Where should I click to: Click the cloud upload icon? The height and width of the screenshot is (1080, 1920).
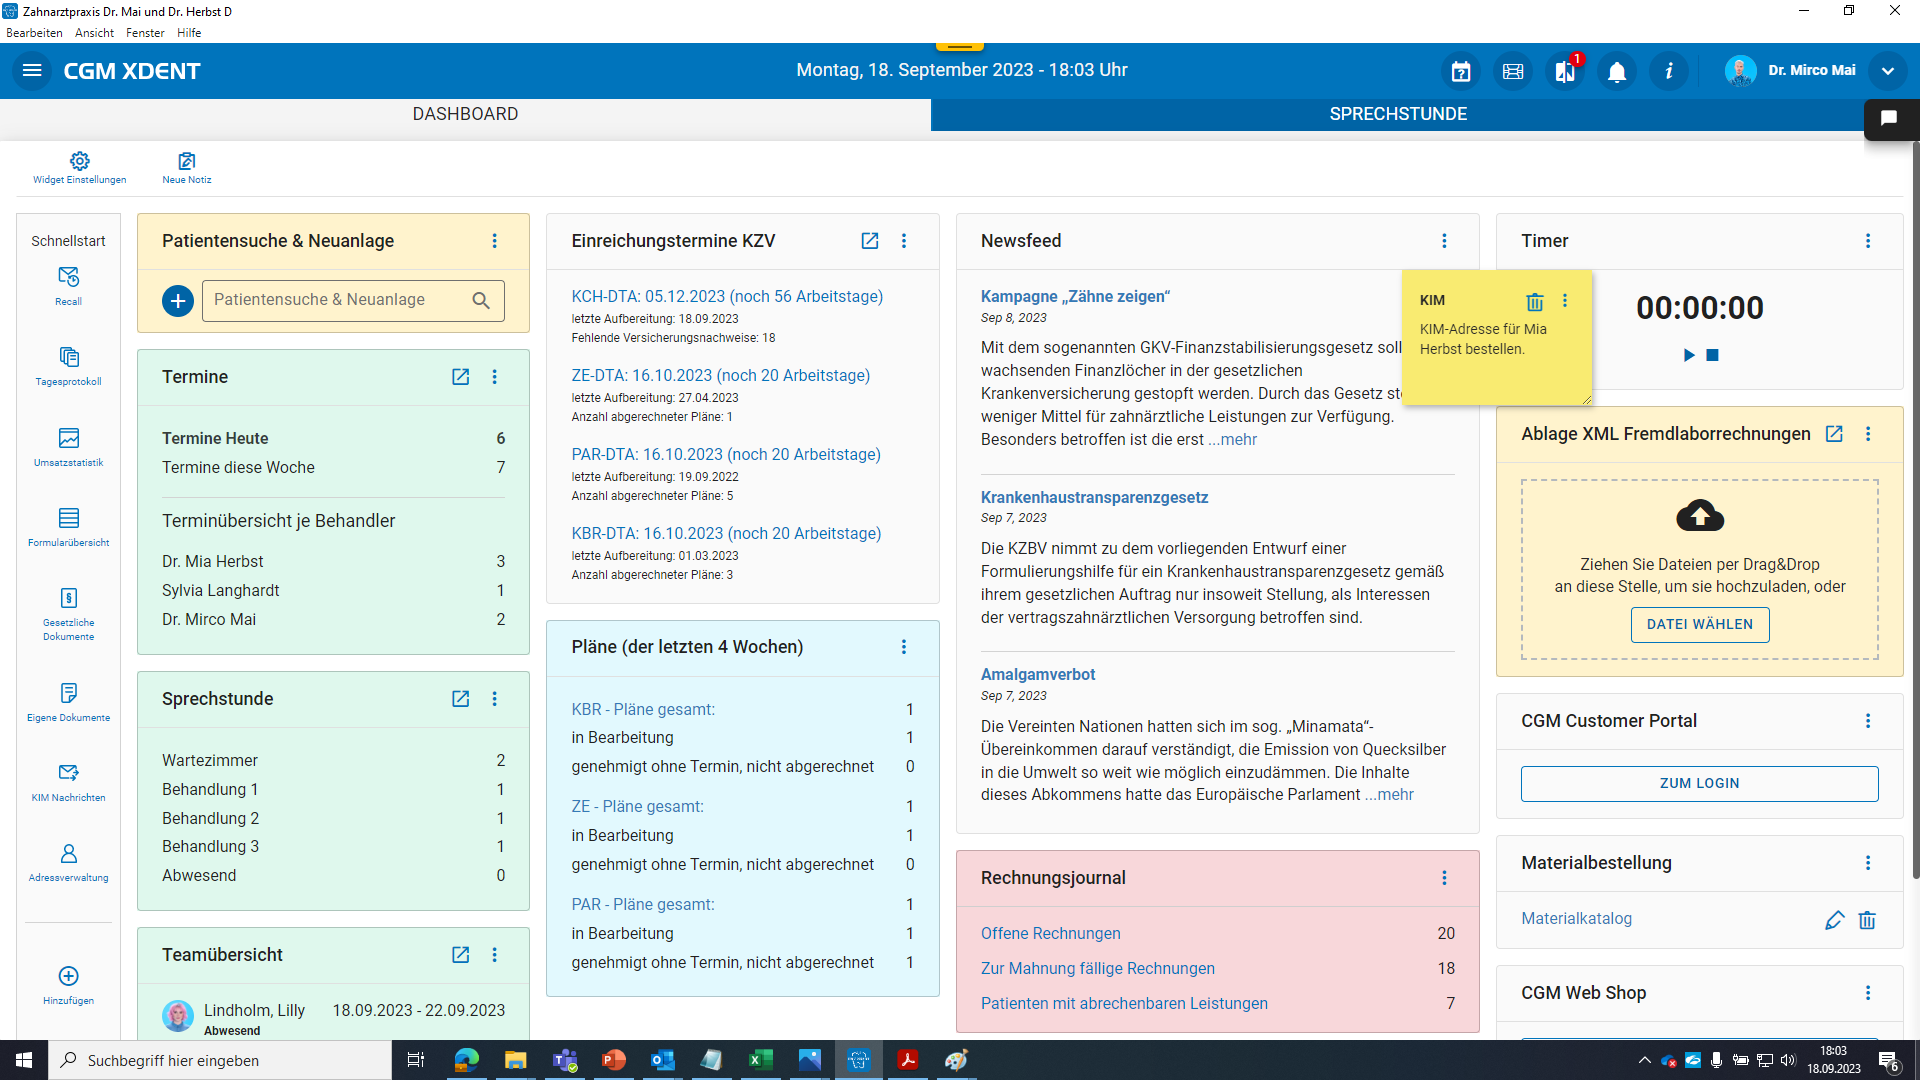[x=1700, y=516]
